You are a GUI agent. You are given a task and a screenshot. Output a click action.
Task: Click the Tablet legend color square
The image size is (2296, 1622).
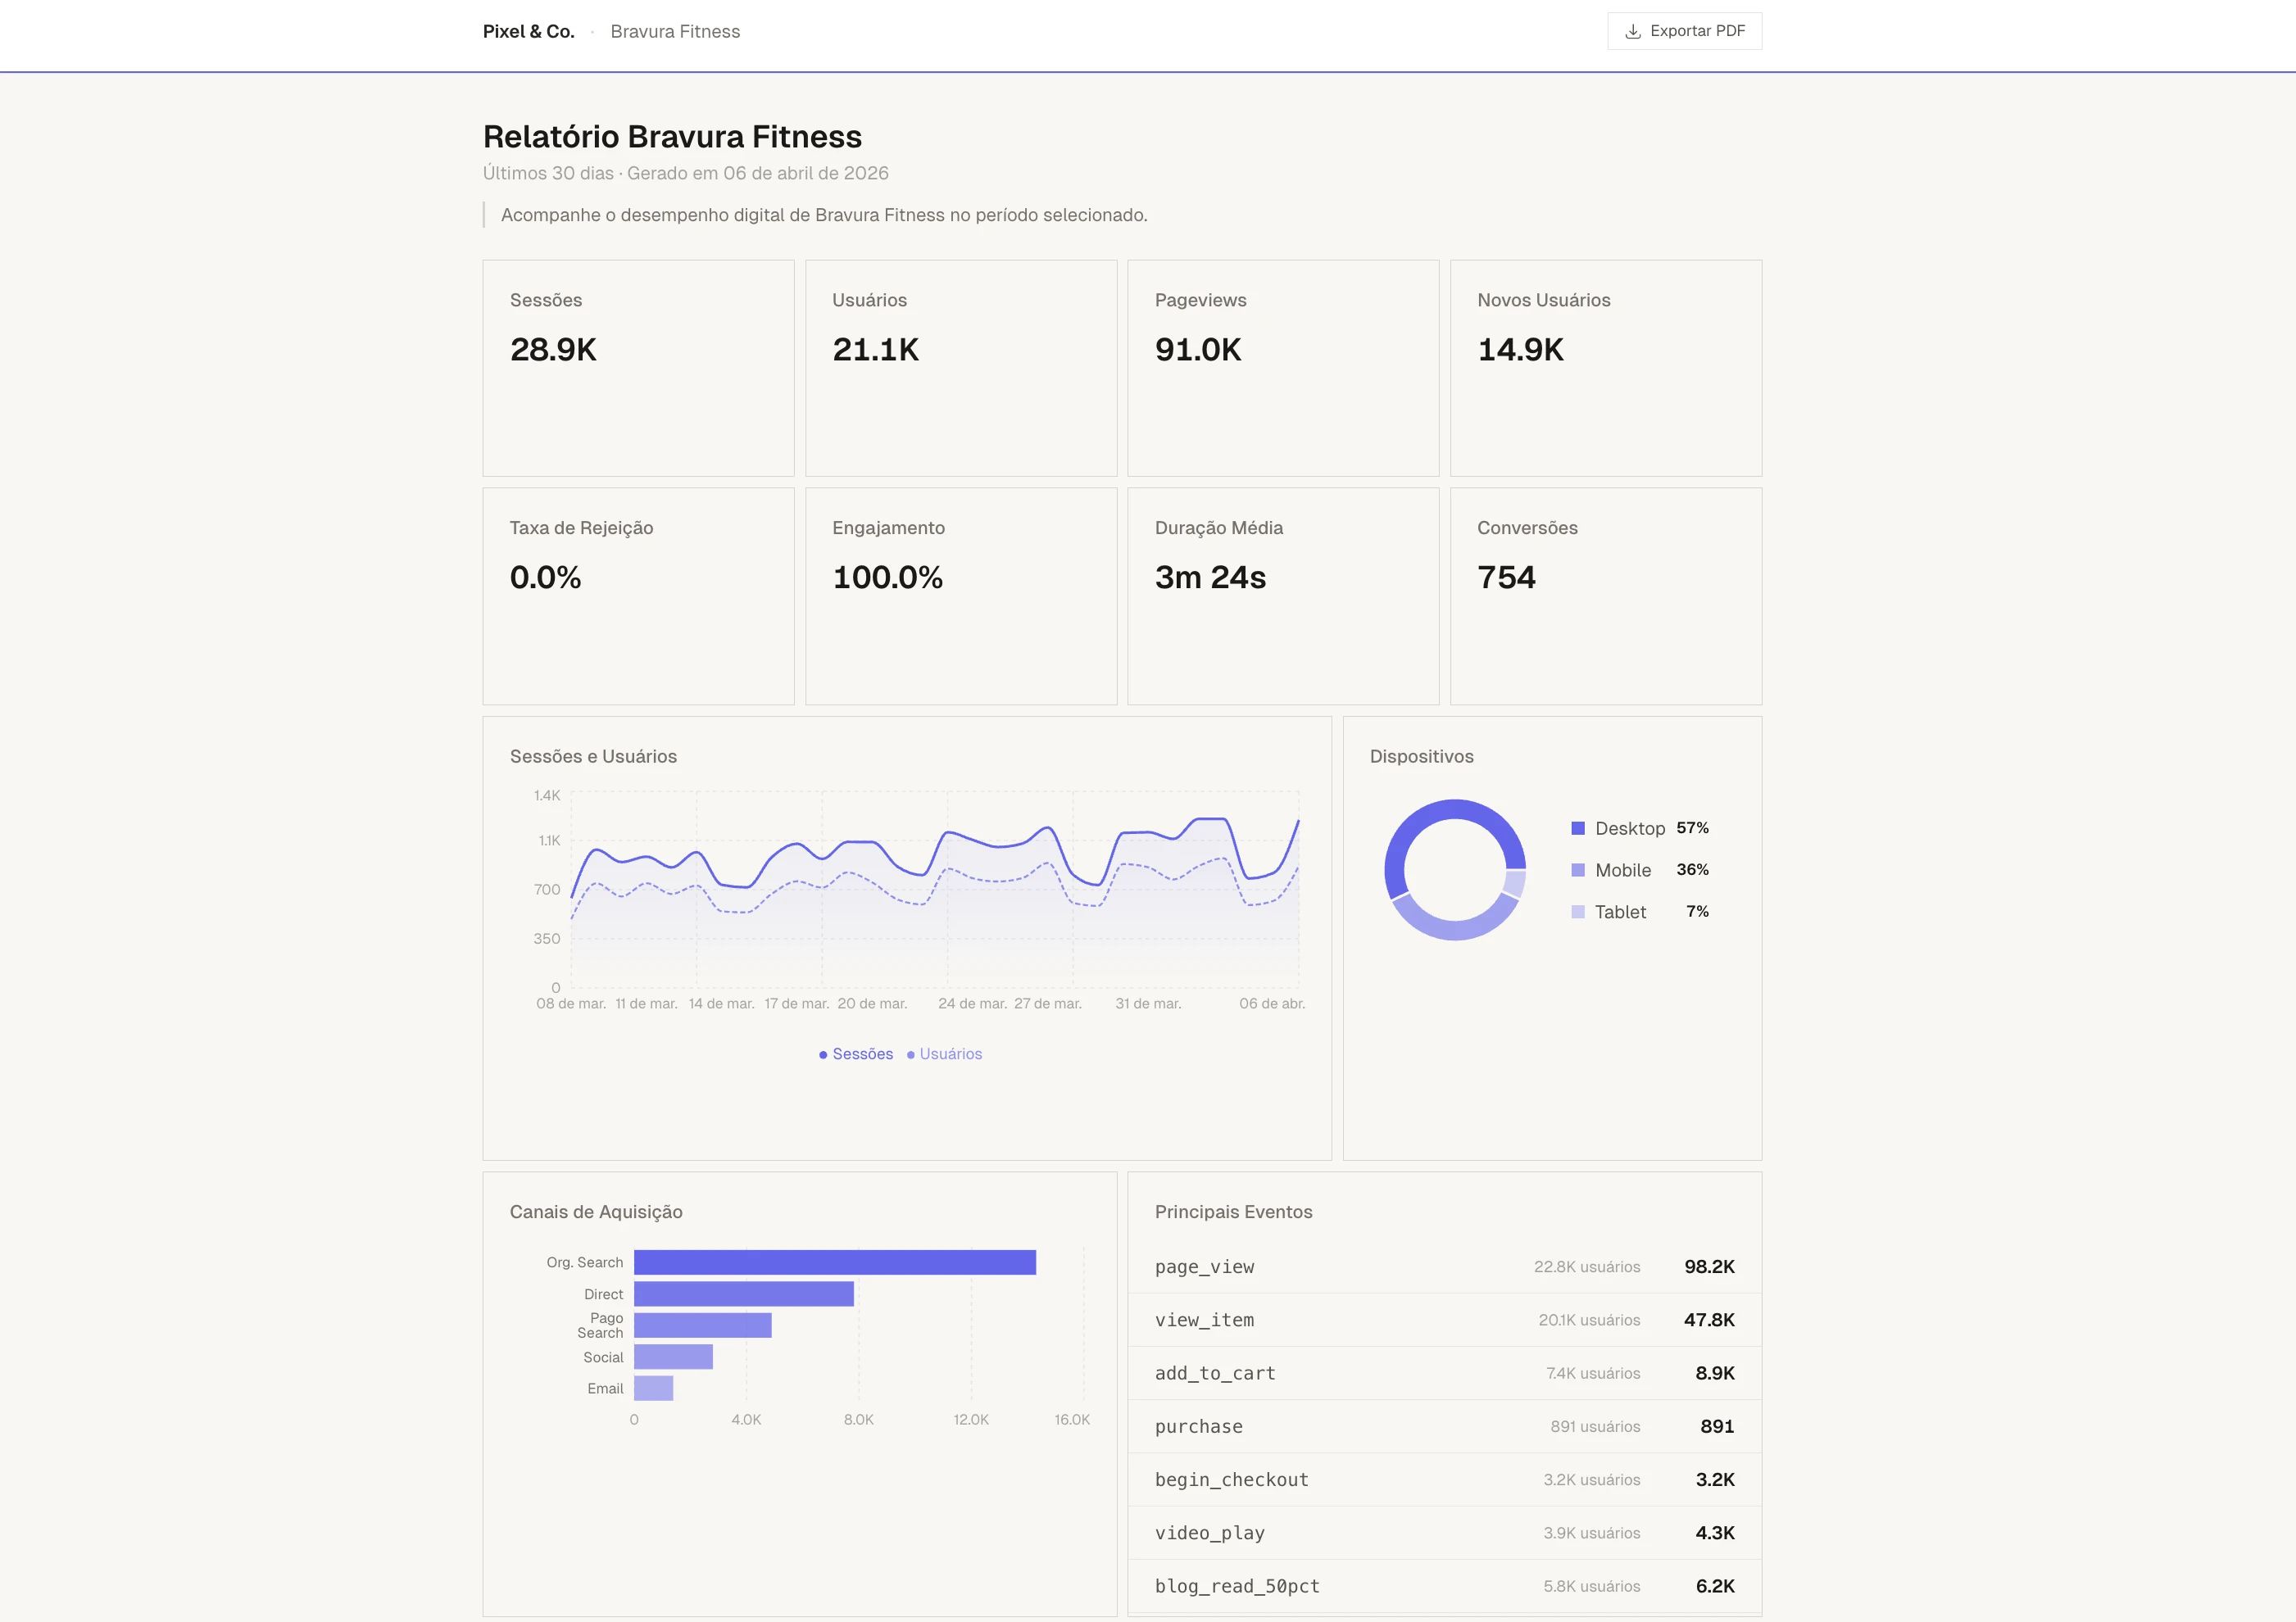click(1578, 912)
